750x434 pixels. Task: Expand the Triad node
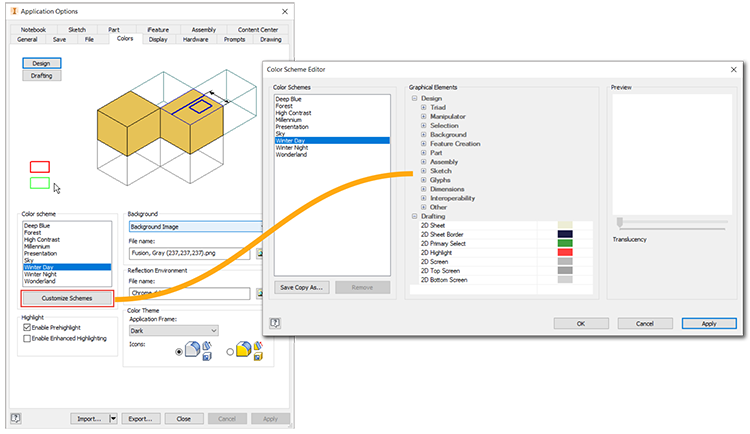[x=423, y=107]
